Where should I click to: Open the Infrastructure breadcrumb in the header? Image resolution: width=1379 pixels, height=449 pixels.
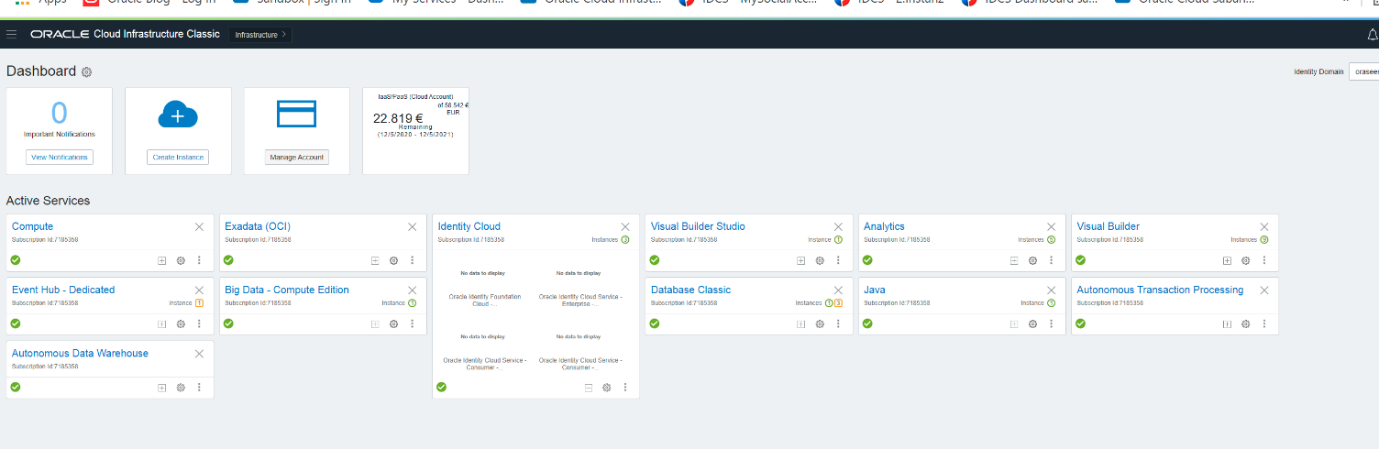click(260, 35)
